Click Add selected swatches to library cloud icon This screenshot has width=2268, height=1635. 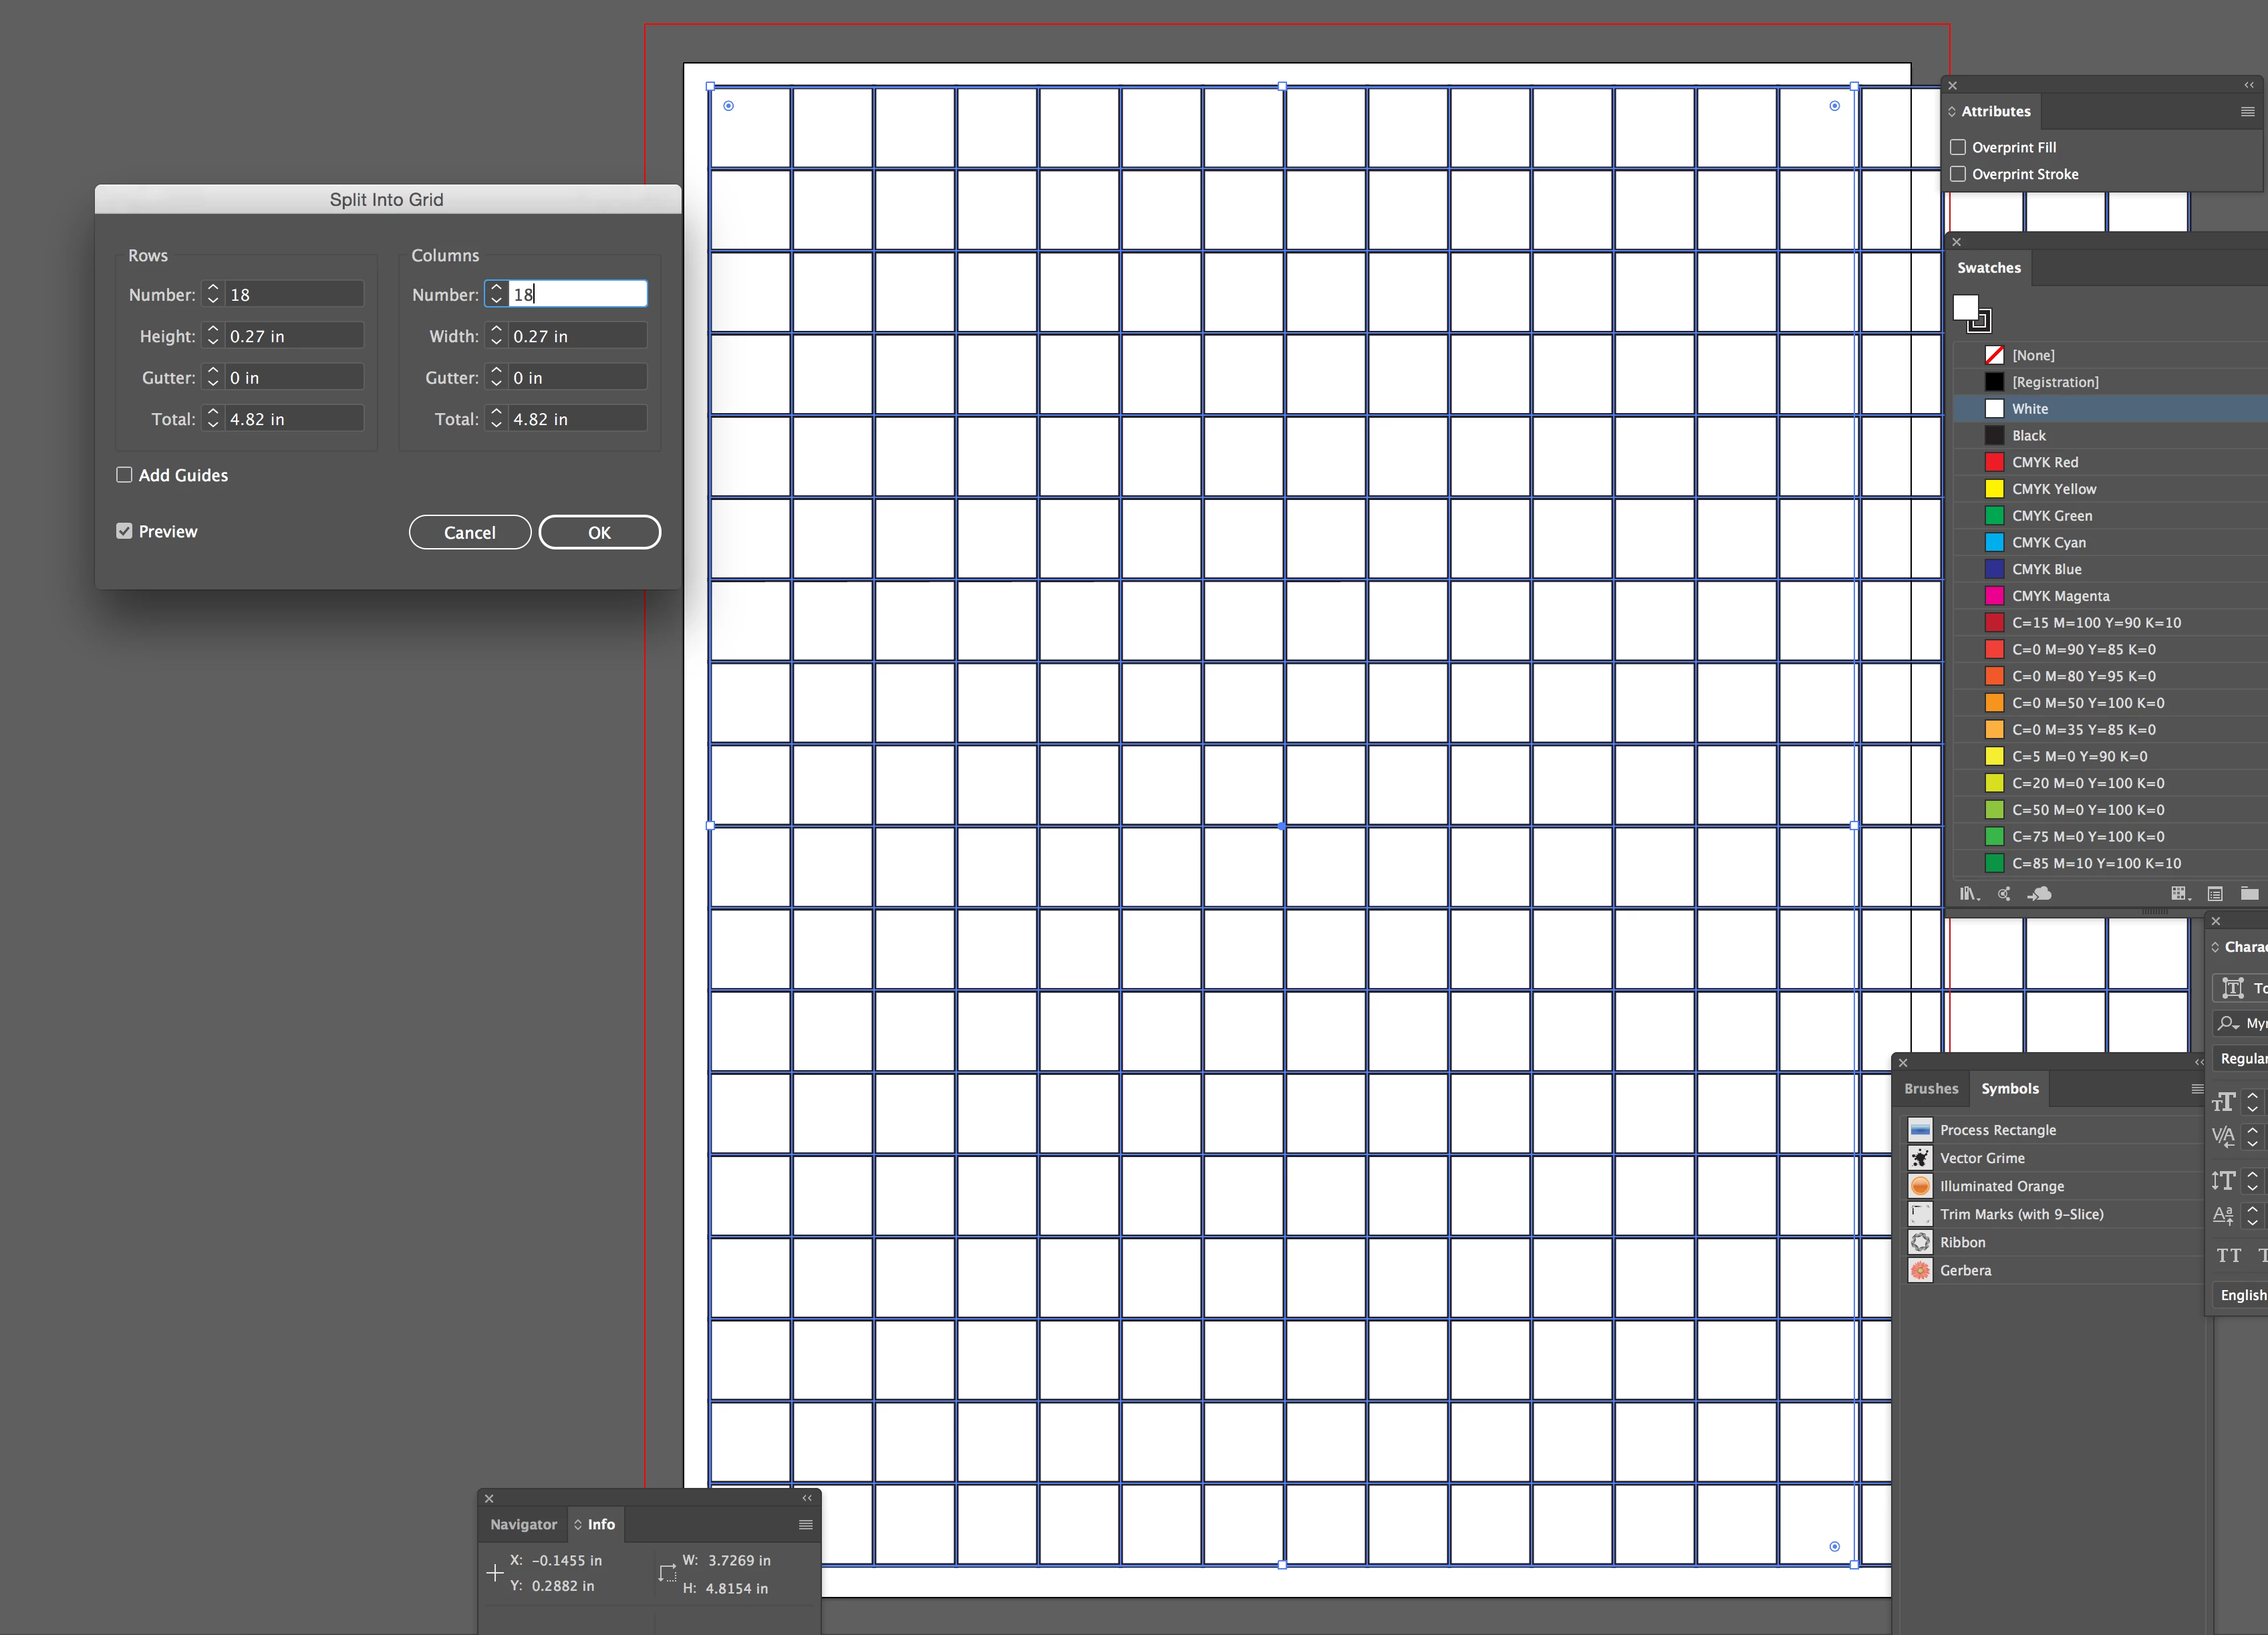pyautogui.click(x=2040, y=894)
